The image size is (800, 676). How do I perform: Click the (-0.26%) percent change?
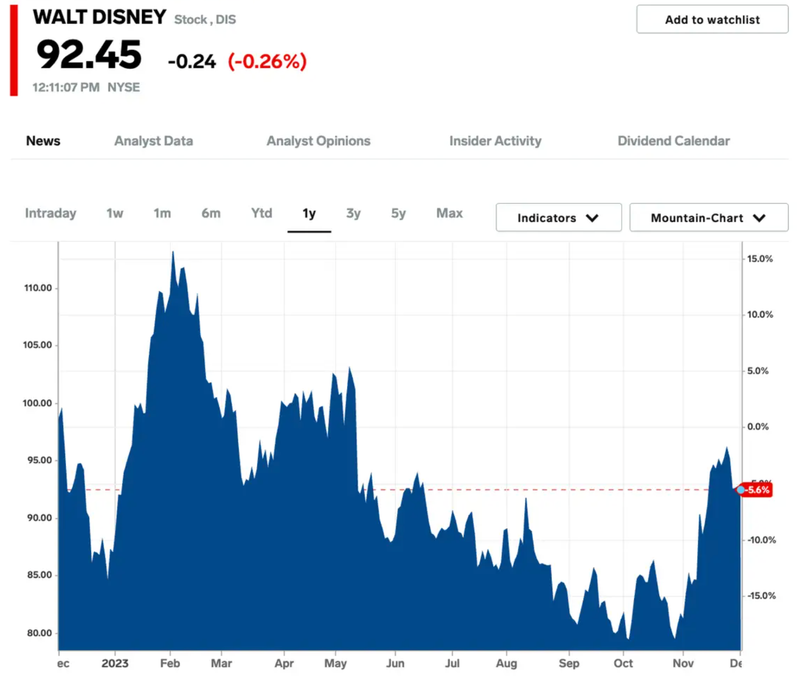click(x=267, y=62)
